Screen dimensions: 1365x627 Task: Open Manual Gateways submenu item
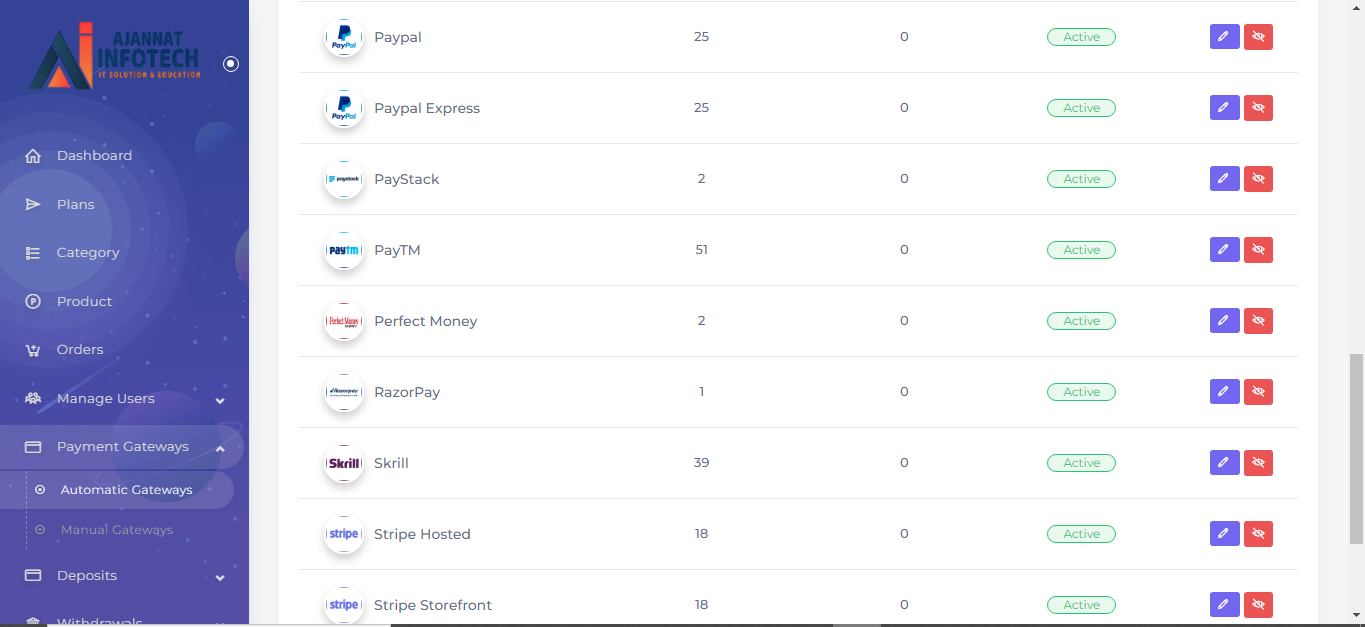(116, 530)
